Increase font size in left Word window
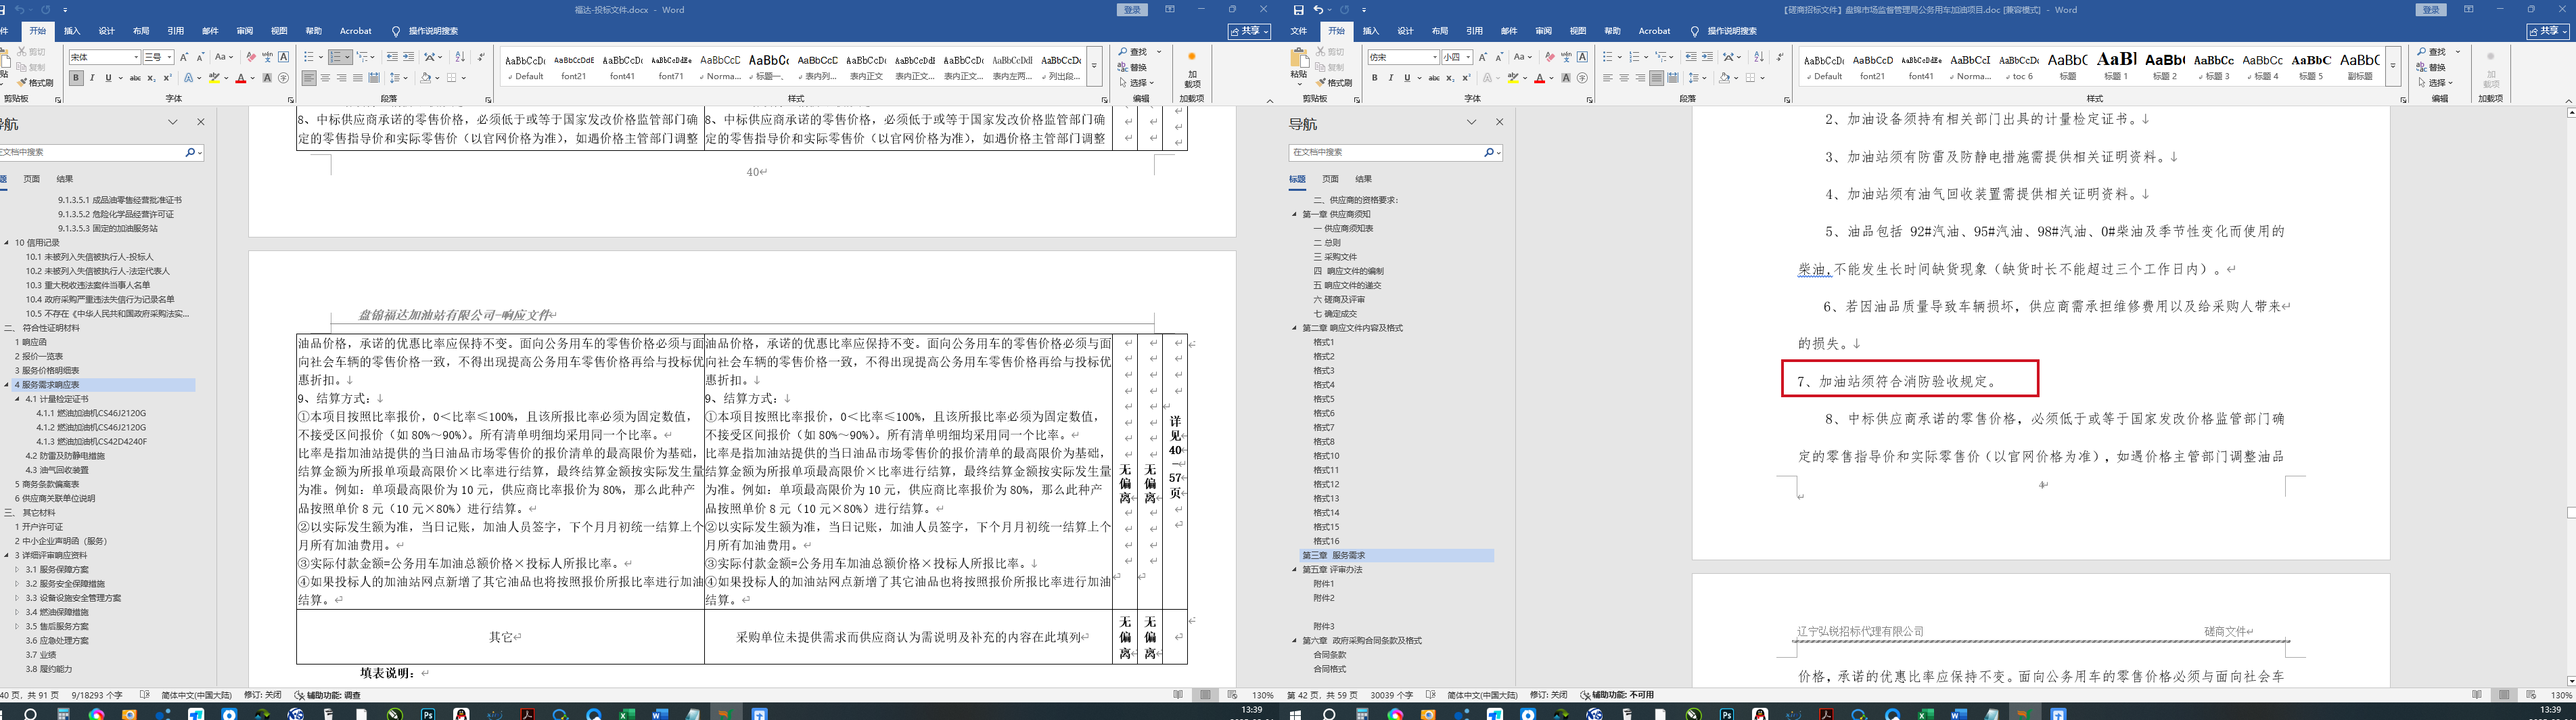The height and width of the screenshot is (720, 2576). click(184, 57)
